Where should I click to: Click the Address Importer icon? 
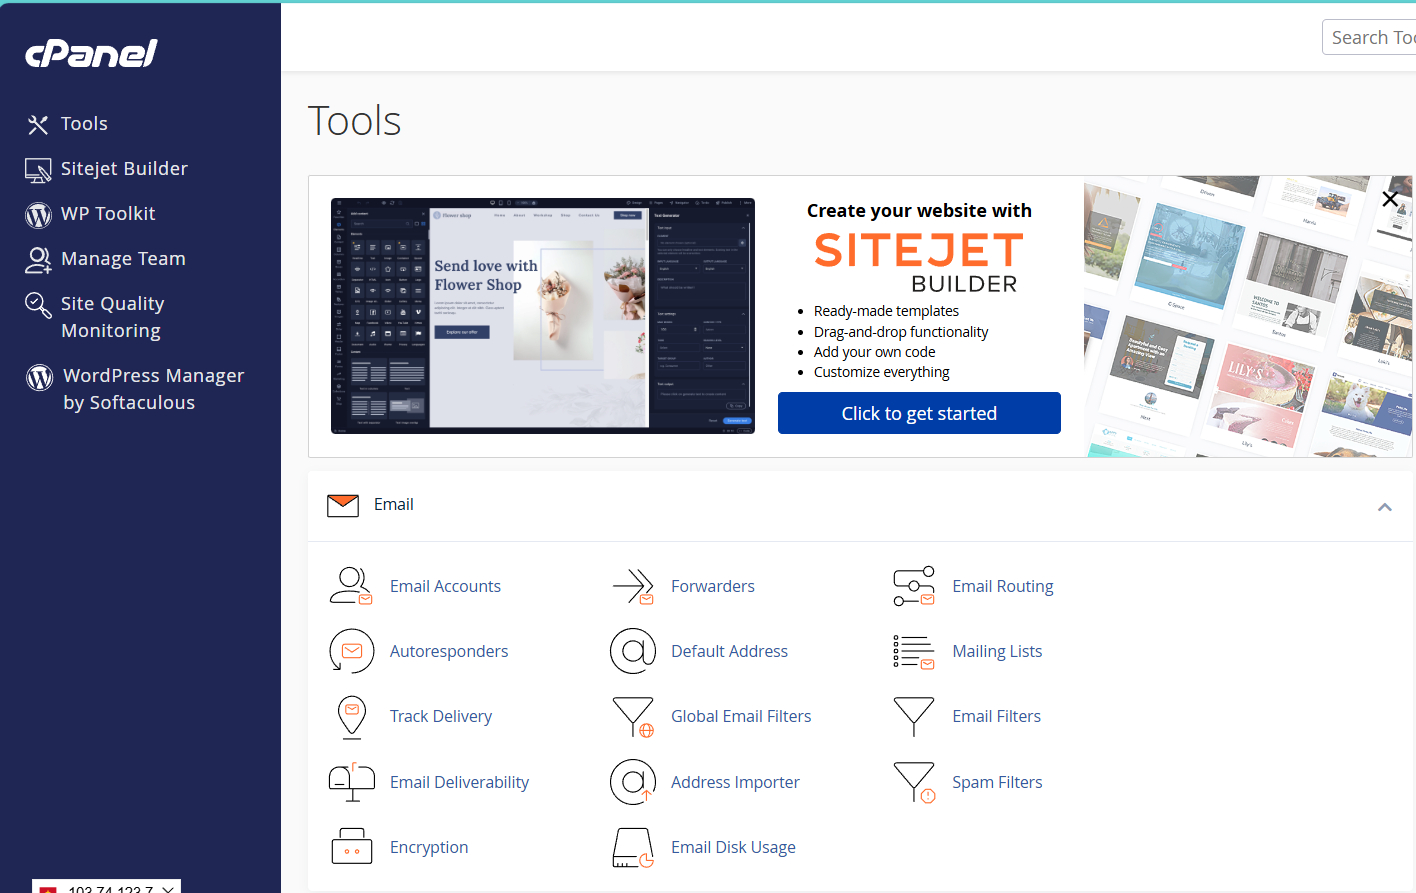633,782
